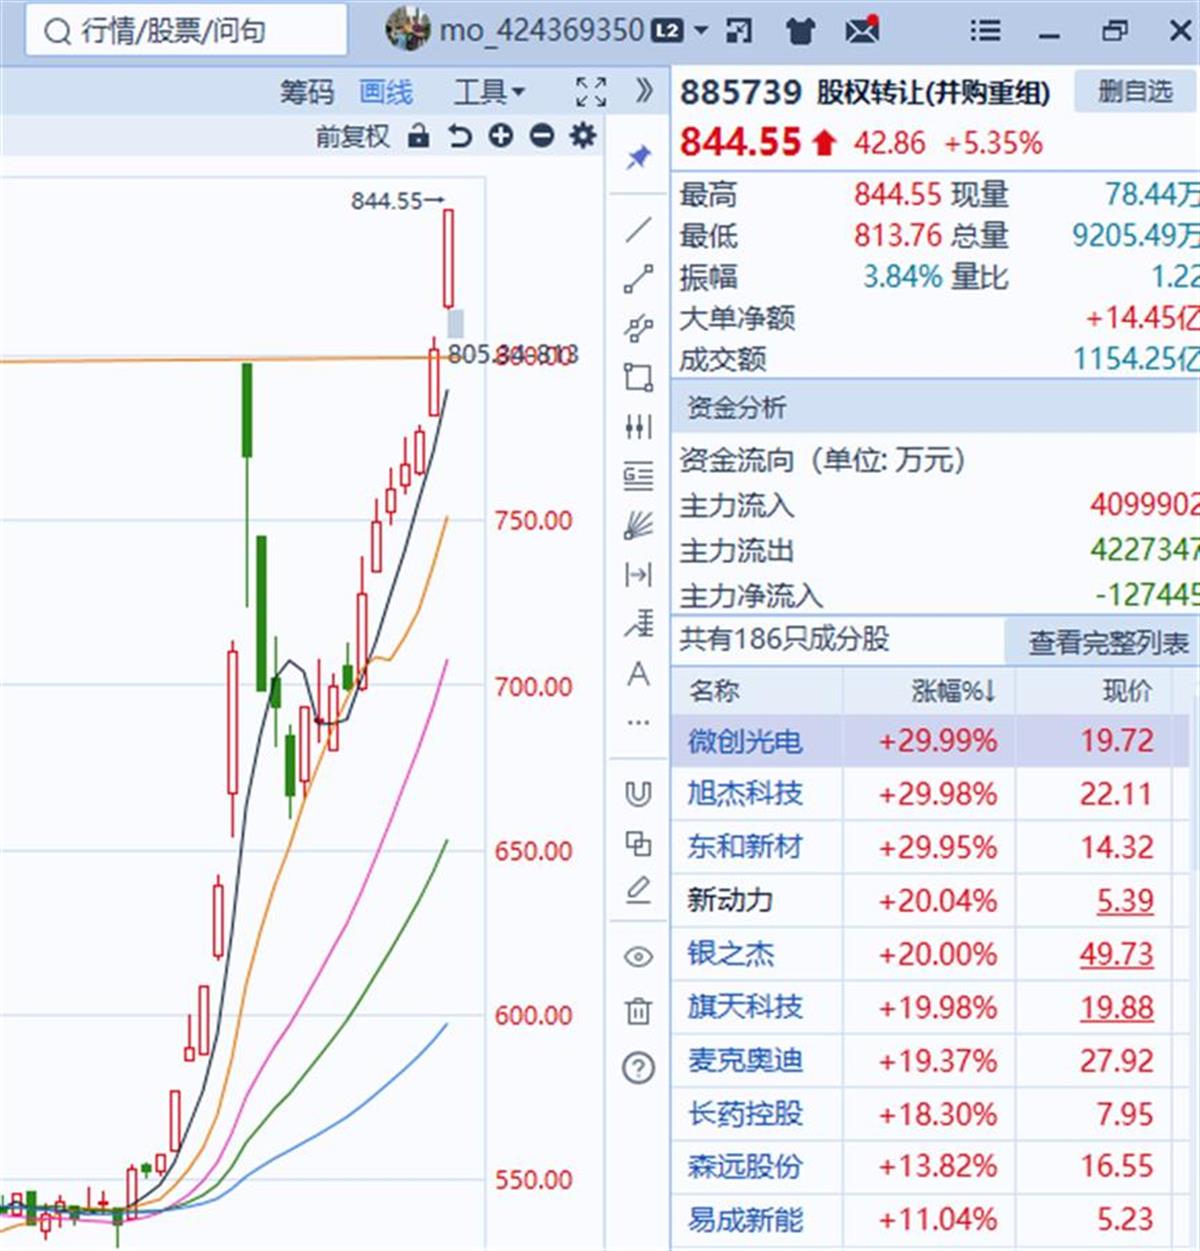Viewport: 1200px width, 1251px height.
Task: Open the drawing tools help icon
Action: coord(638,1068)
